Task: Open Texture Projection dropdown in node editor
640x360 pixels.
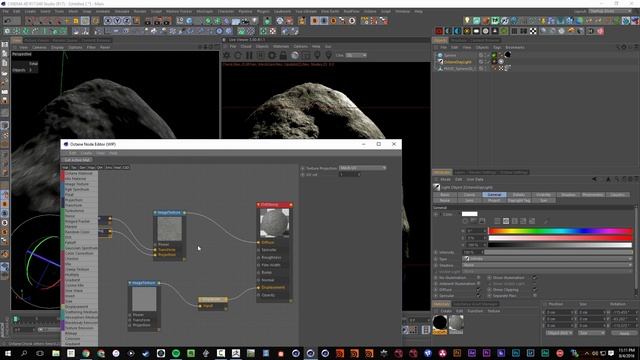Action: (362, 168)
